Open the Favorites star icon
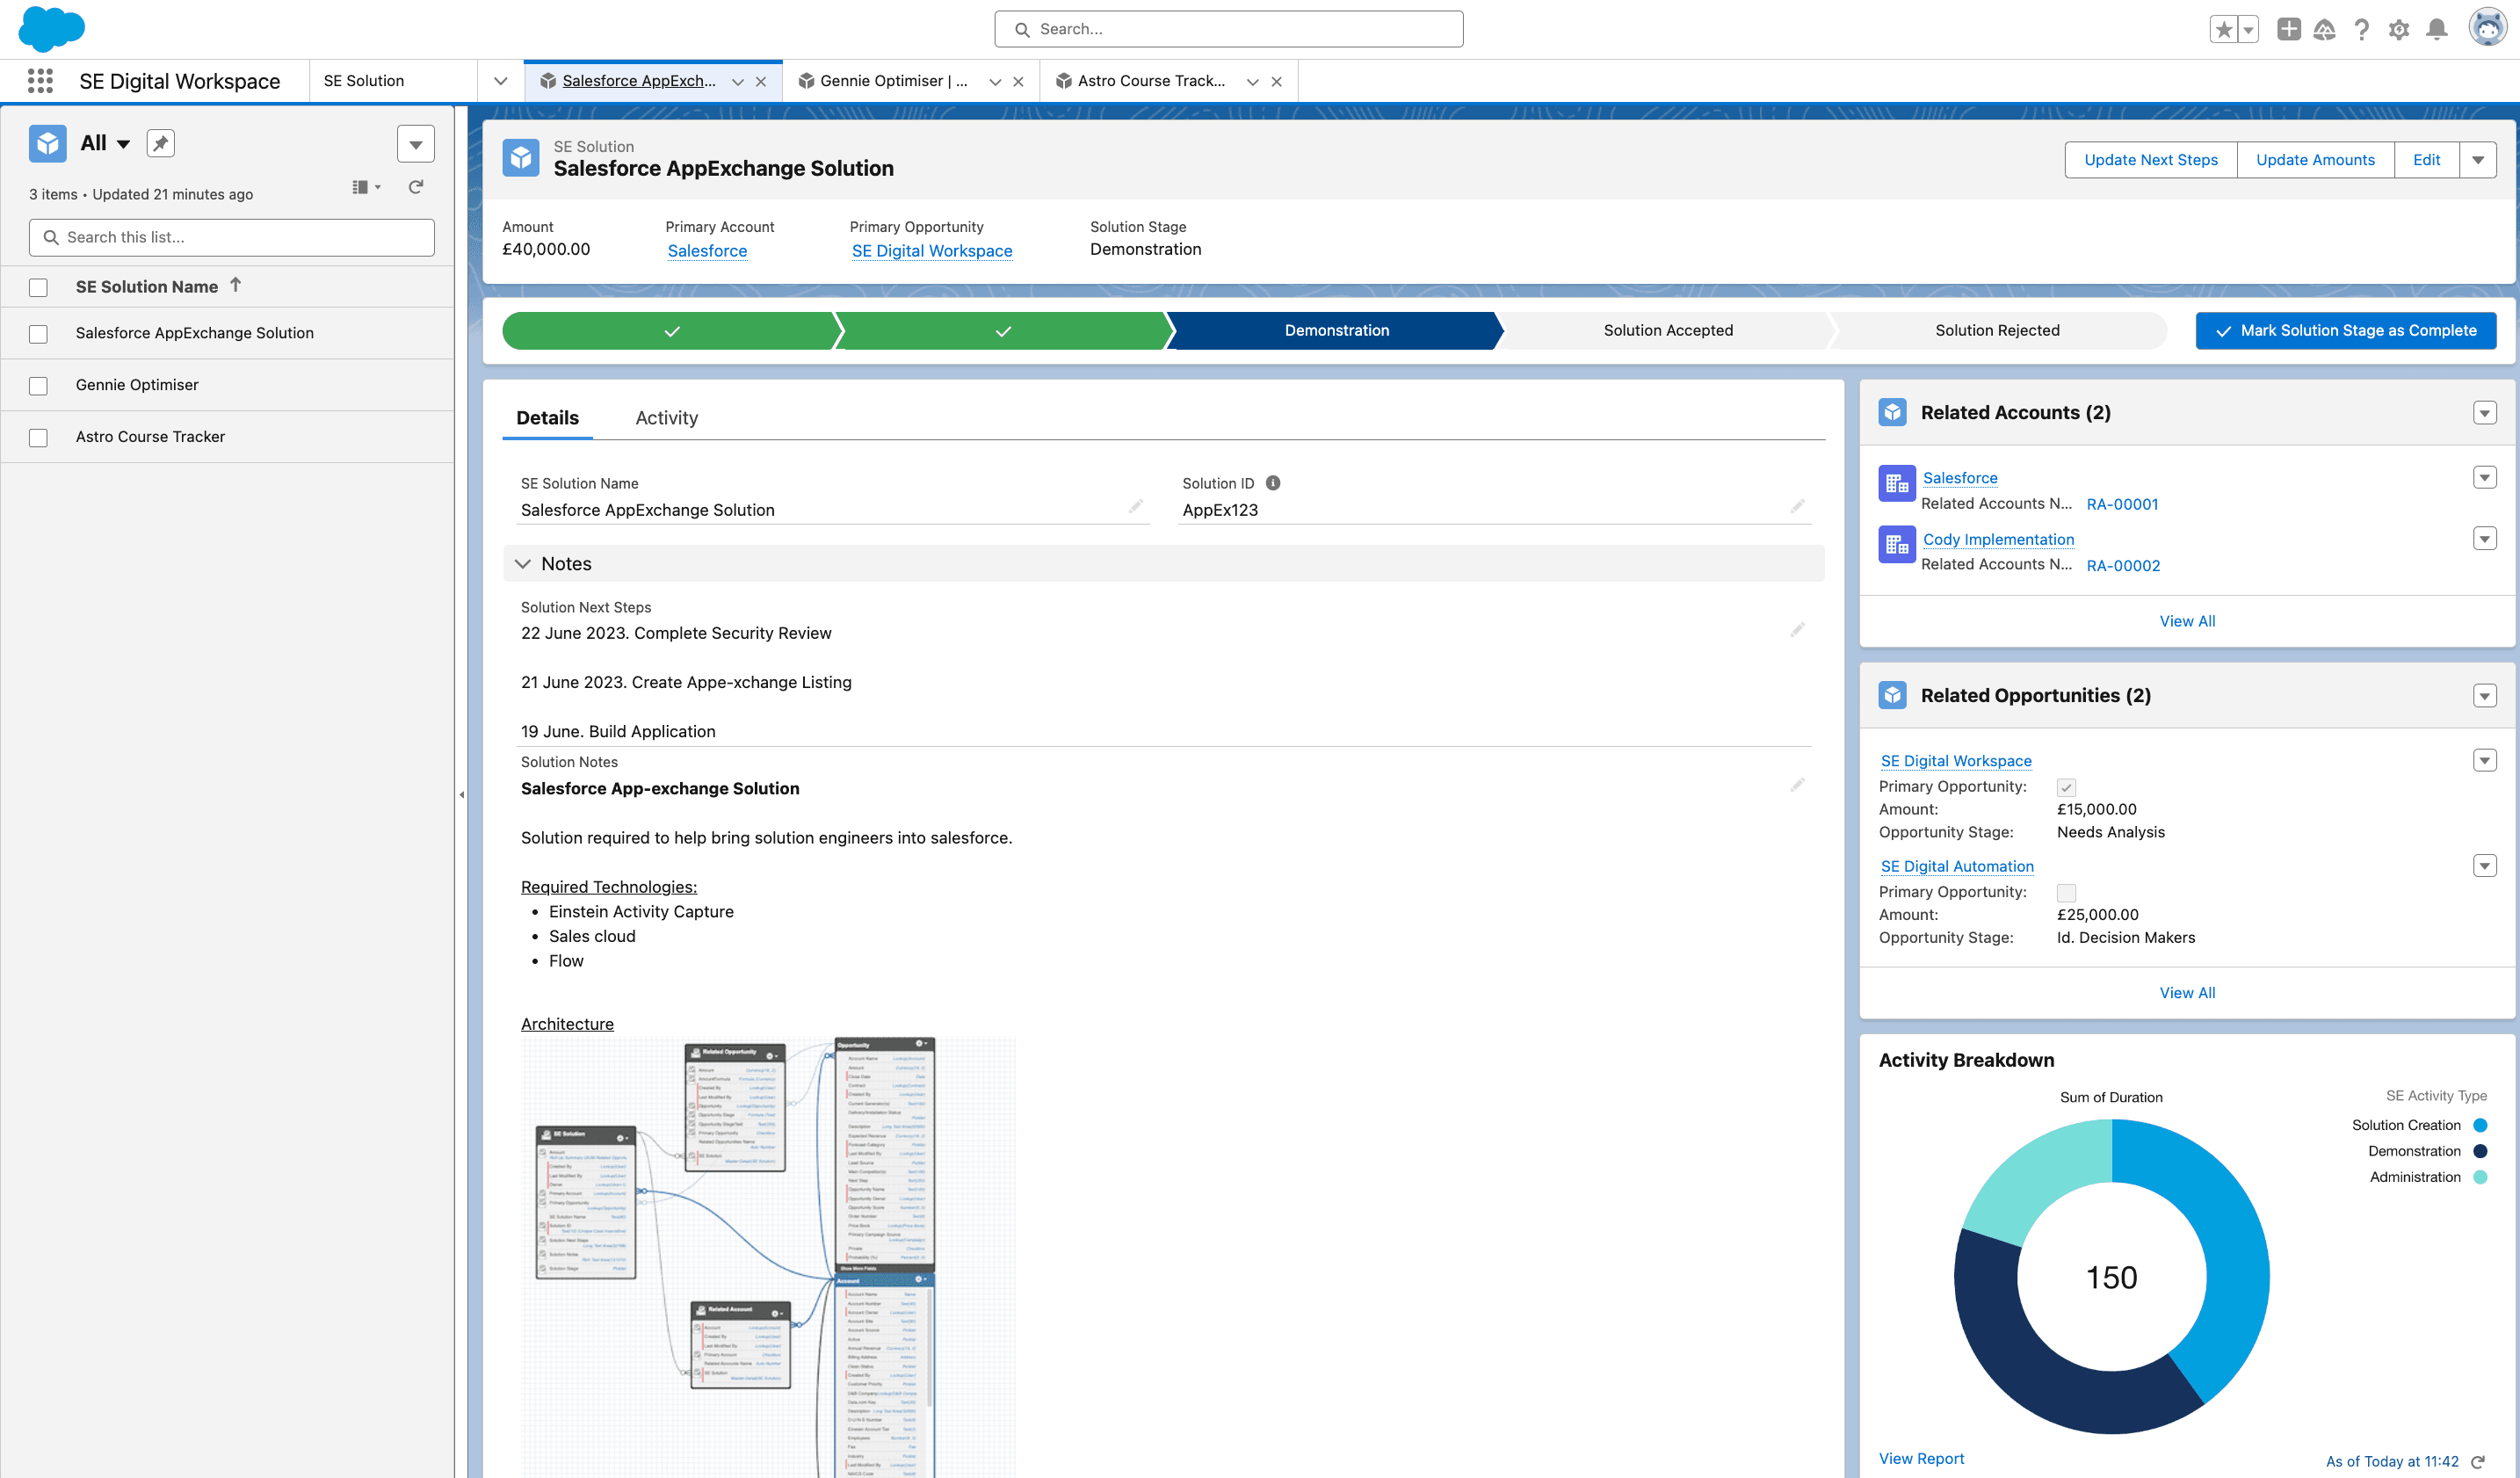Screen dimensions: 2520x1478 [2223, 29]
